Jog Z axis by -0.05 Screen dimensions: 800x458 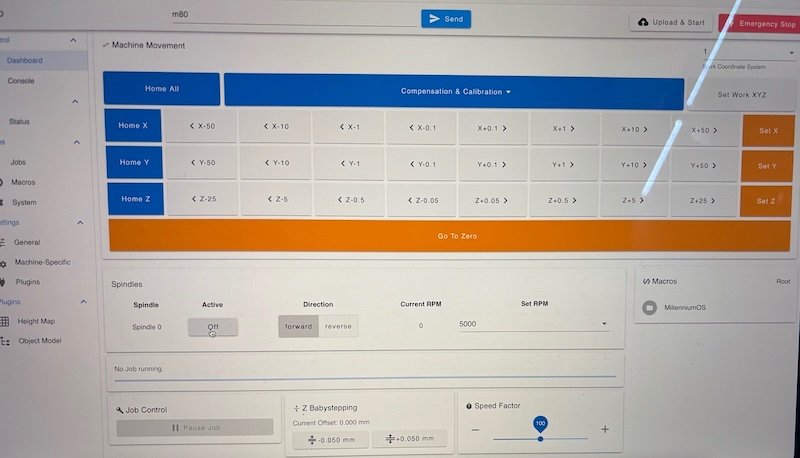(423, 200)
